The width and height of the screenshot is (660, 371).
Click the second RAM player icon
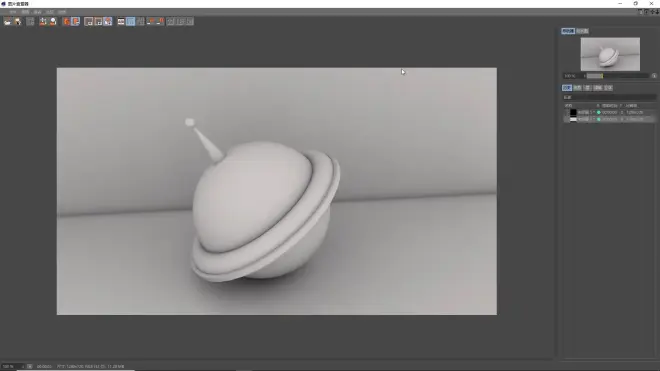160,21
